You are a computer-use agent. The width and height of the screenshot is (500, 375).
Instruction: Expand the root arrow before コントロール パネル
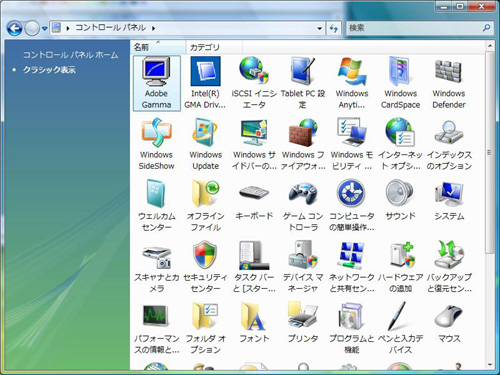(68, 28)
